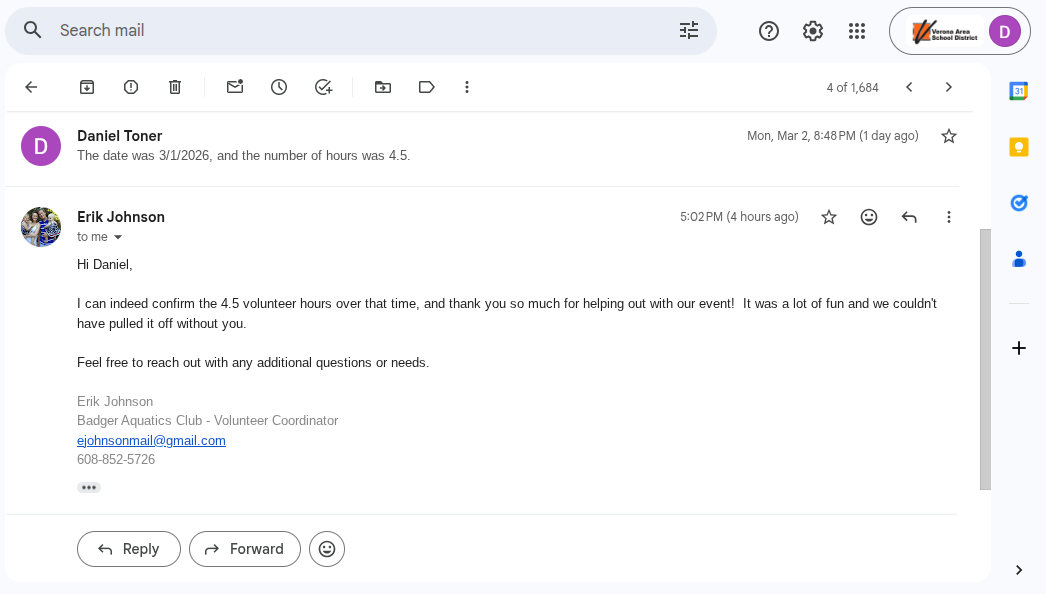Image resolution: width=1046 pixels, height=594 pixels.
Task: Report this email as spam
Action: pyautogui.click(x=131, y=87)
